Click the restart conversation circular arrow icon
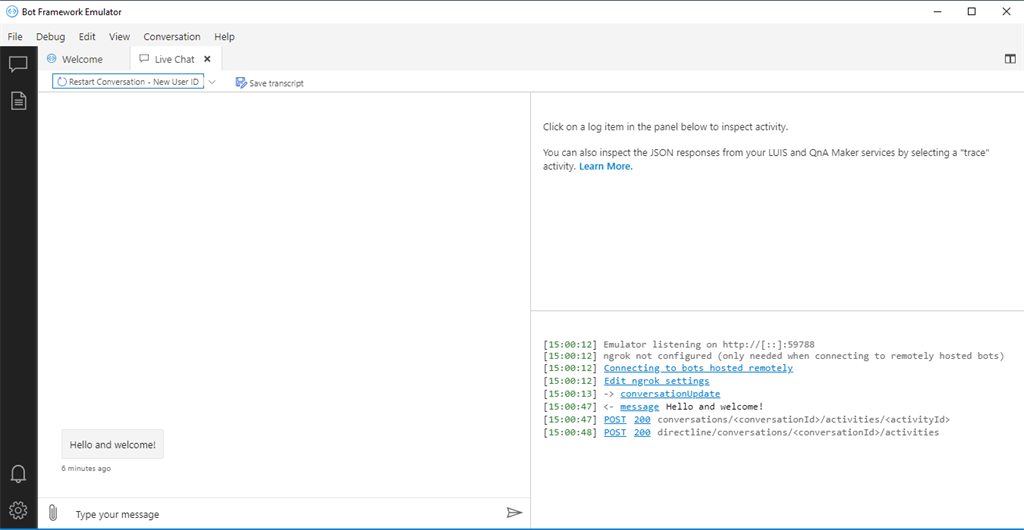The height and width of the screenshot is (530, 1024). 62,82
